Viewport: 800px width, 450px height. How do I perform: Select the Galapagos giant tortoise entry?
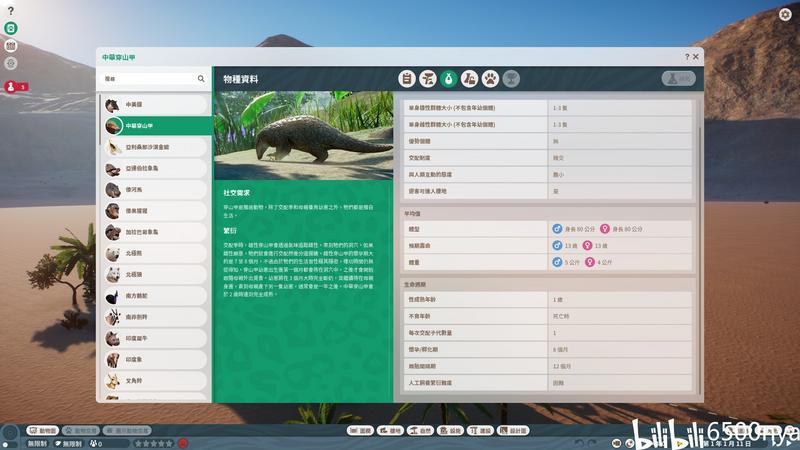coord(156,232)
